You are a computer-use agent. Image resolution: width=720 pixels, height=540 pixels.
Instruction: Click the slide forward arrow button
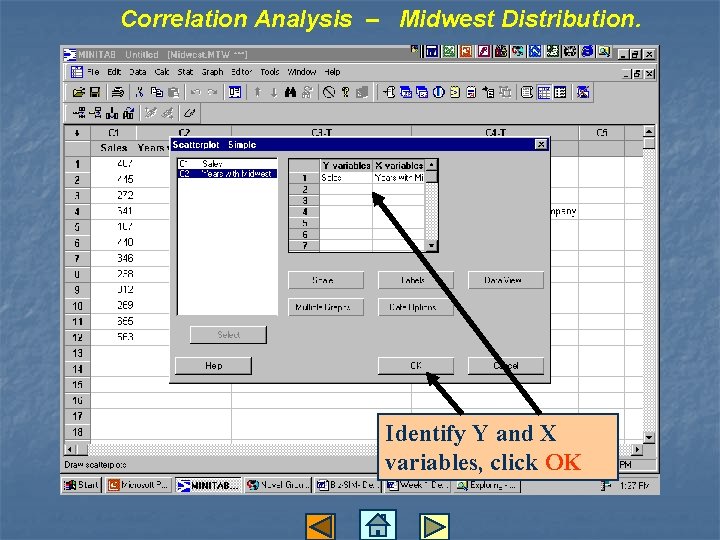pyautogui.click(x=434, y=526)
